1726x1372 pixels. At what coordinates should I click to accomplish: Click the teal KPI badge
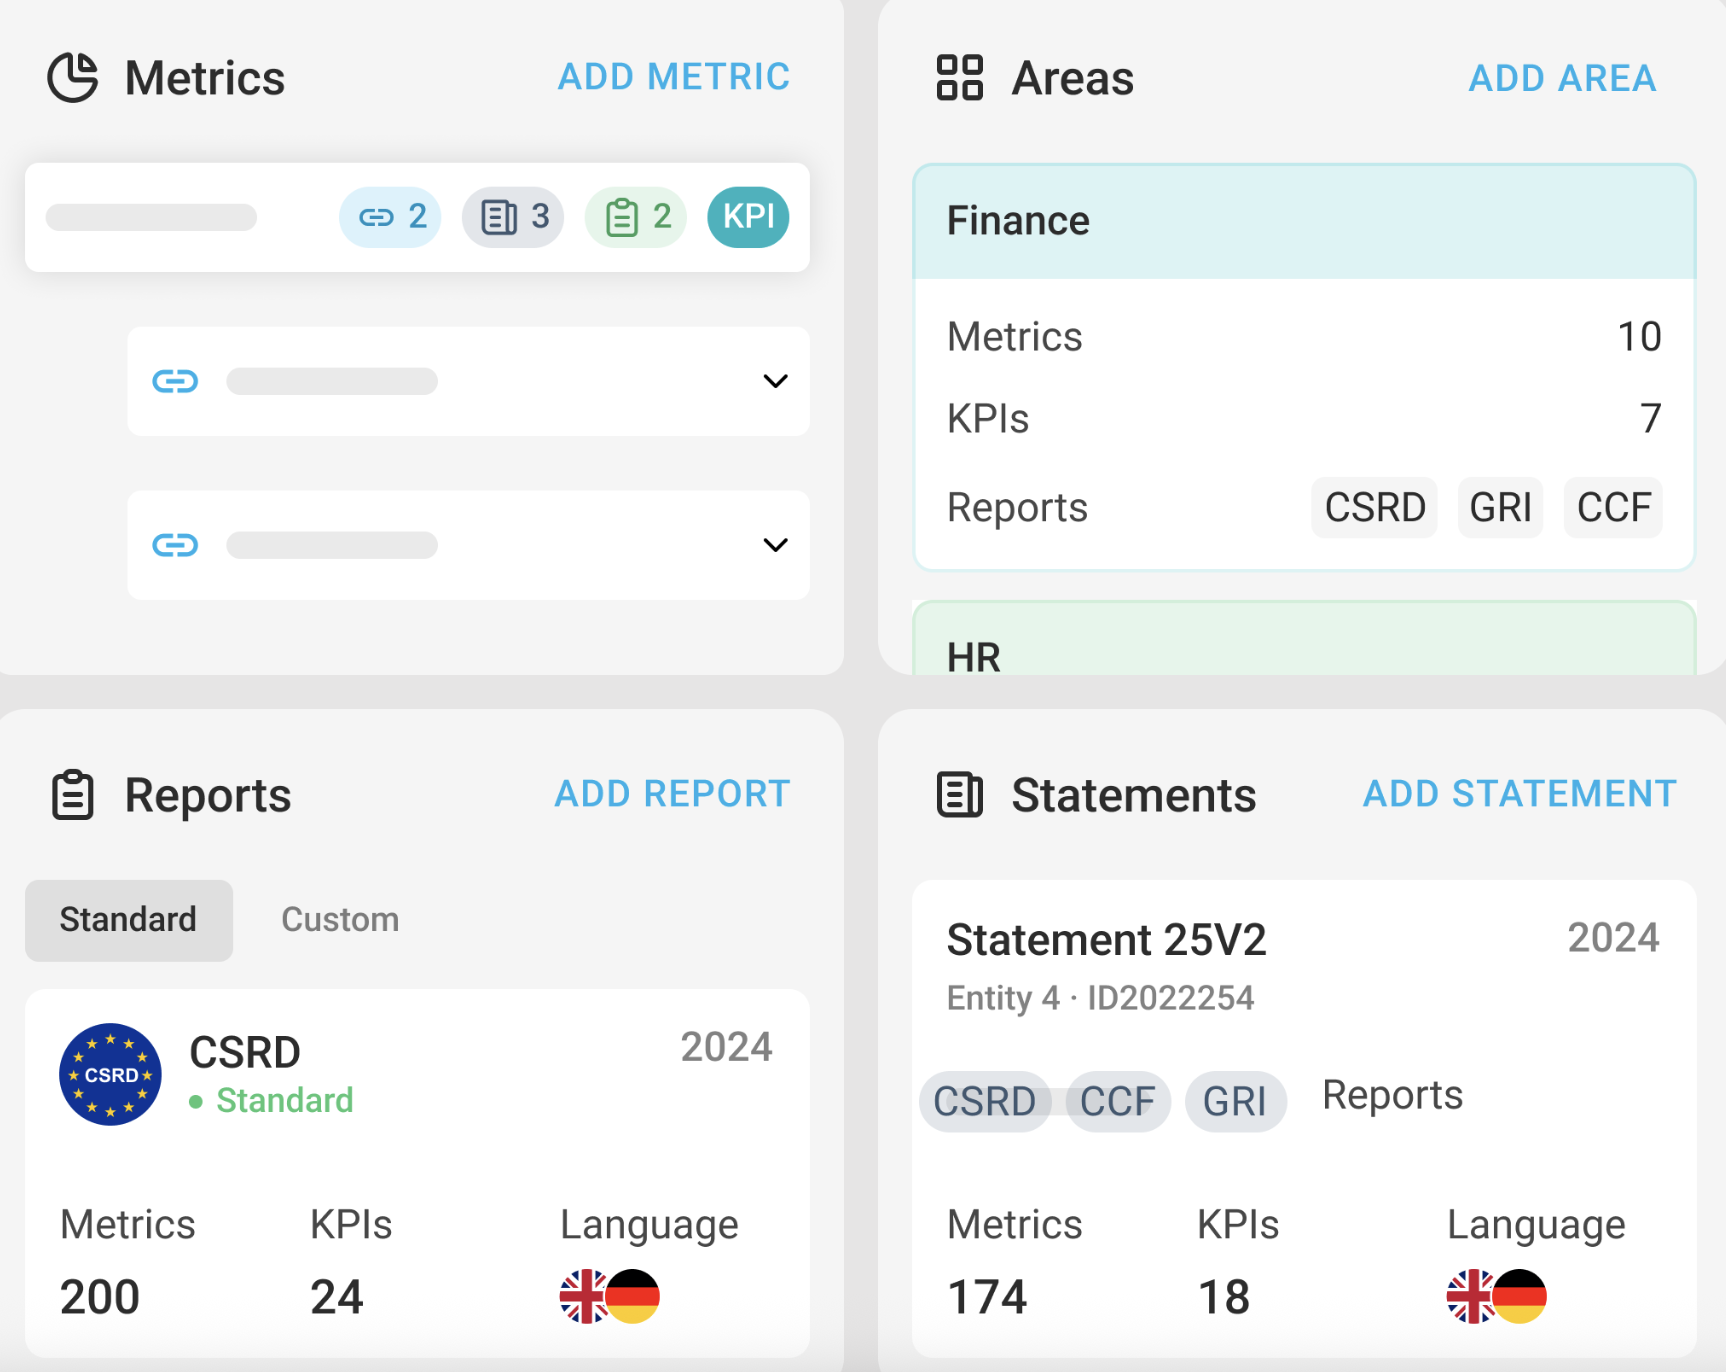coord(748,217)
